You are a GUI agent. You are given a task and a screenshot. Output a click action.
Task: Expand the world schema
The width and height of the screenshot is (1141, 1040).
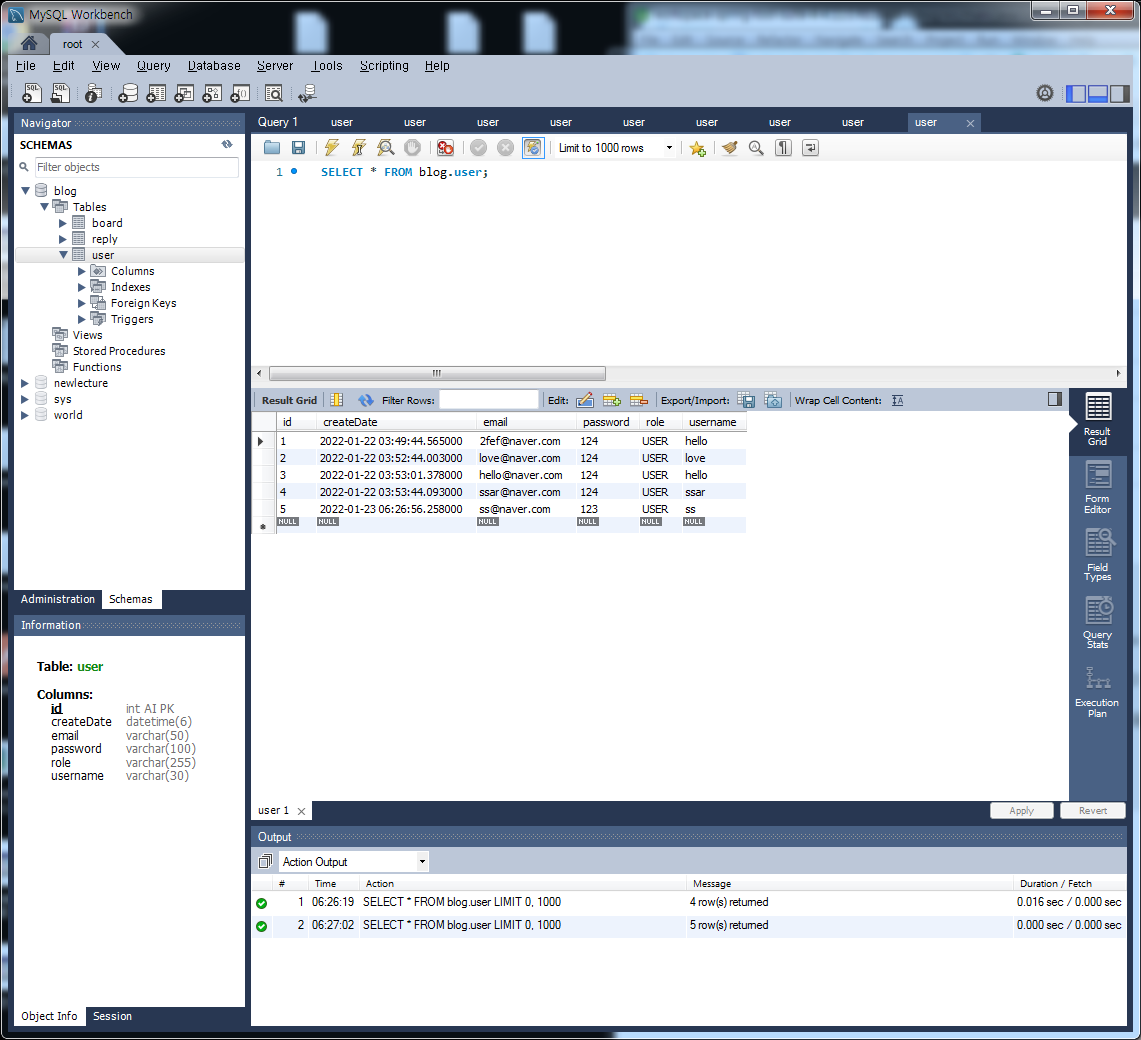coord(25,416)
